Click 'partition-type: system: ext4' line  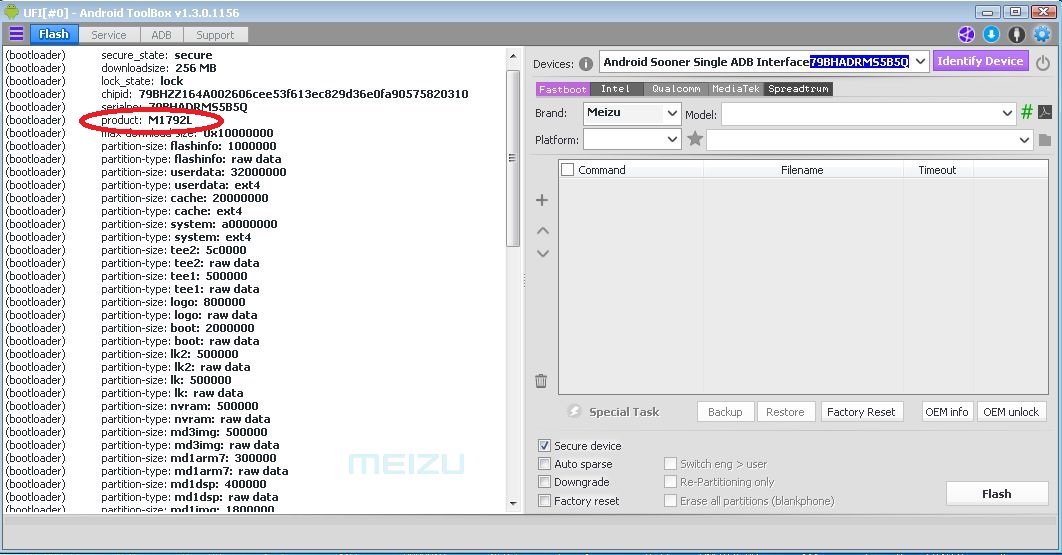(x=176, y=237)
